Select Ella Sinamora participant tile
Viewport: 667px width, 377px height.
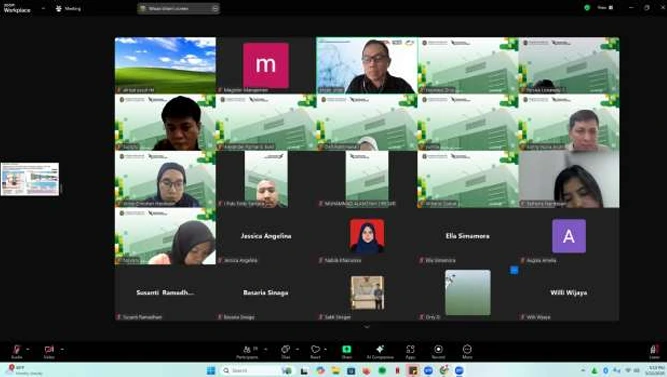pos(467,236)
